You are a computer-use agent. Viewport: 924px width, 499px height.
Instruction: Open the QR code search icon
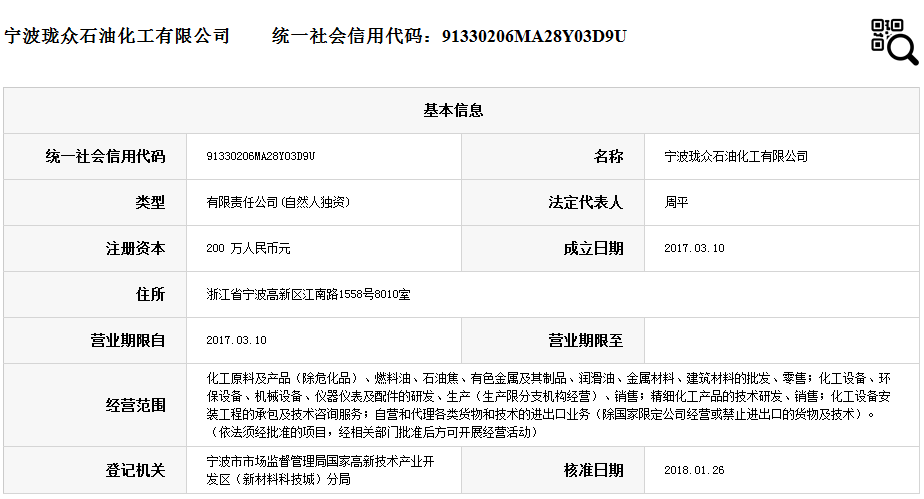tap(894, 41)
